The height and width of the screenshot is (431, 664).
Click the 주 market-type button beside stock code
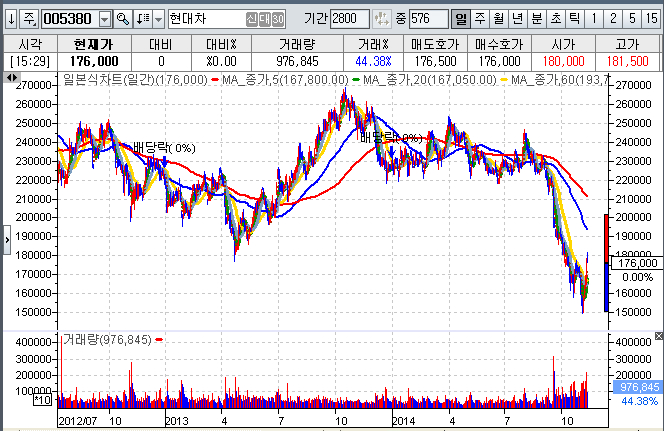click(x=29, y=19)
